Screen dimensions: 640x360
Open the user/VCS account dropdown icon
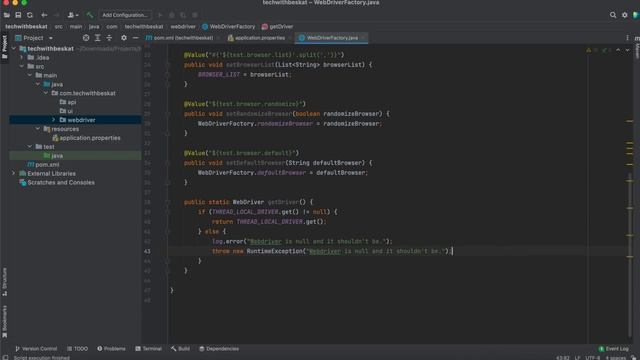[x=73, y=15]
